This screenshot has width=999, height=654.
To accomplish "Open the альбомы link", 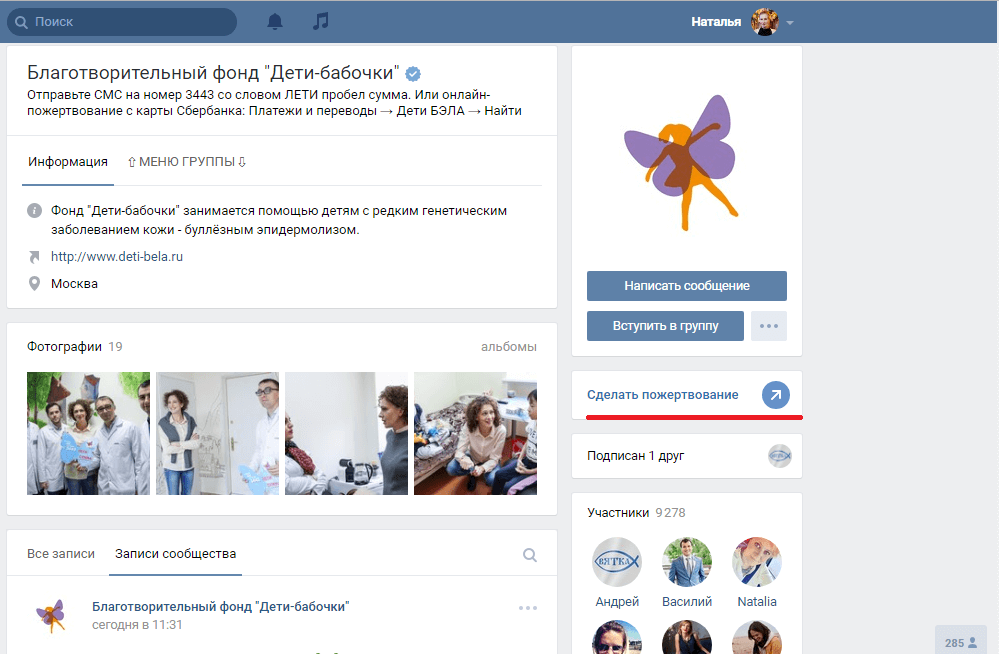I will (x=508, y=347).
